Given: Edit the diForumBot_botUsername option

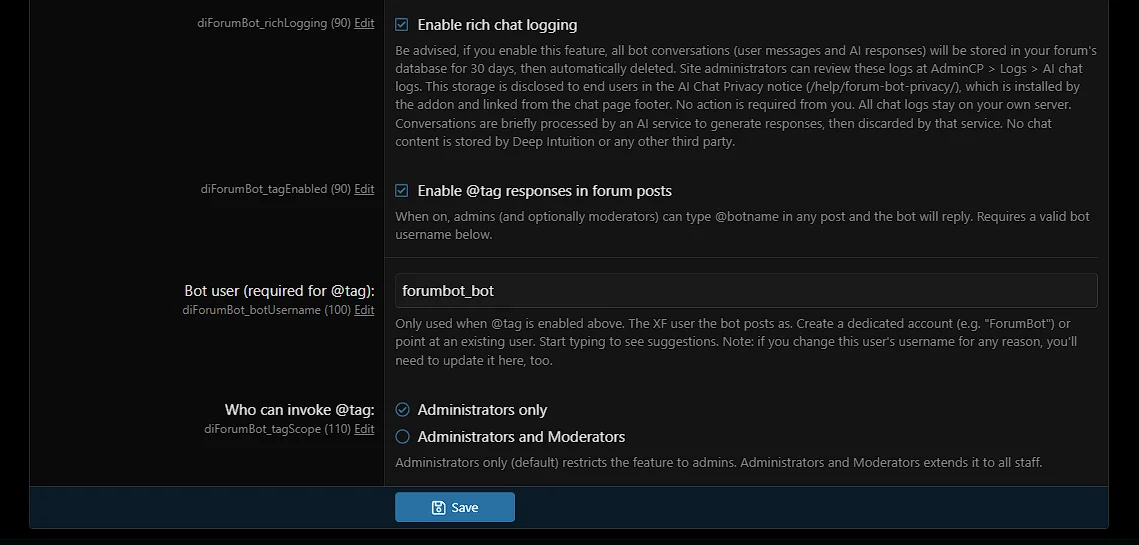Looking at the screenshot, I should point(364,310).
